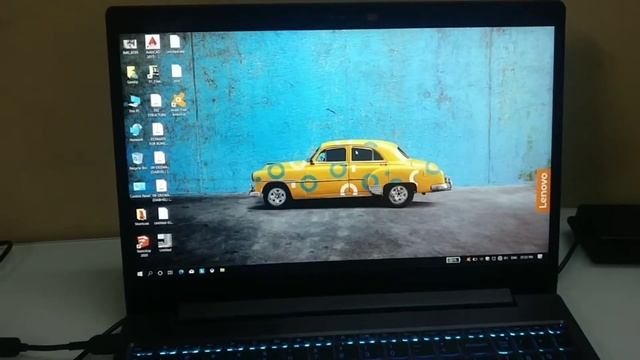
Task: Open the Network desktop icon
Action: click(x=136, y=133)
